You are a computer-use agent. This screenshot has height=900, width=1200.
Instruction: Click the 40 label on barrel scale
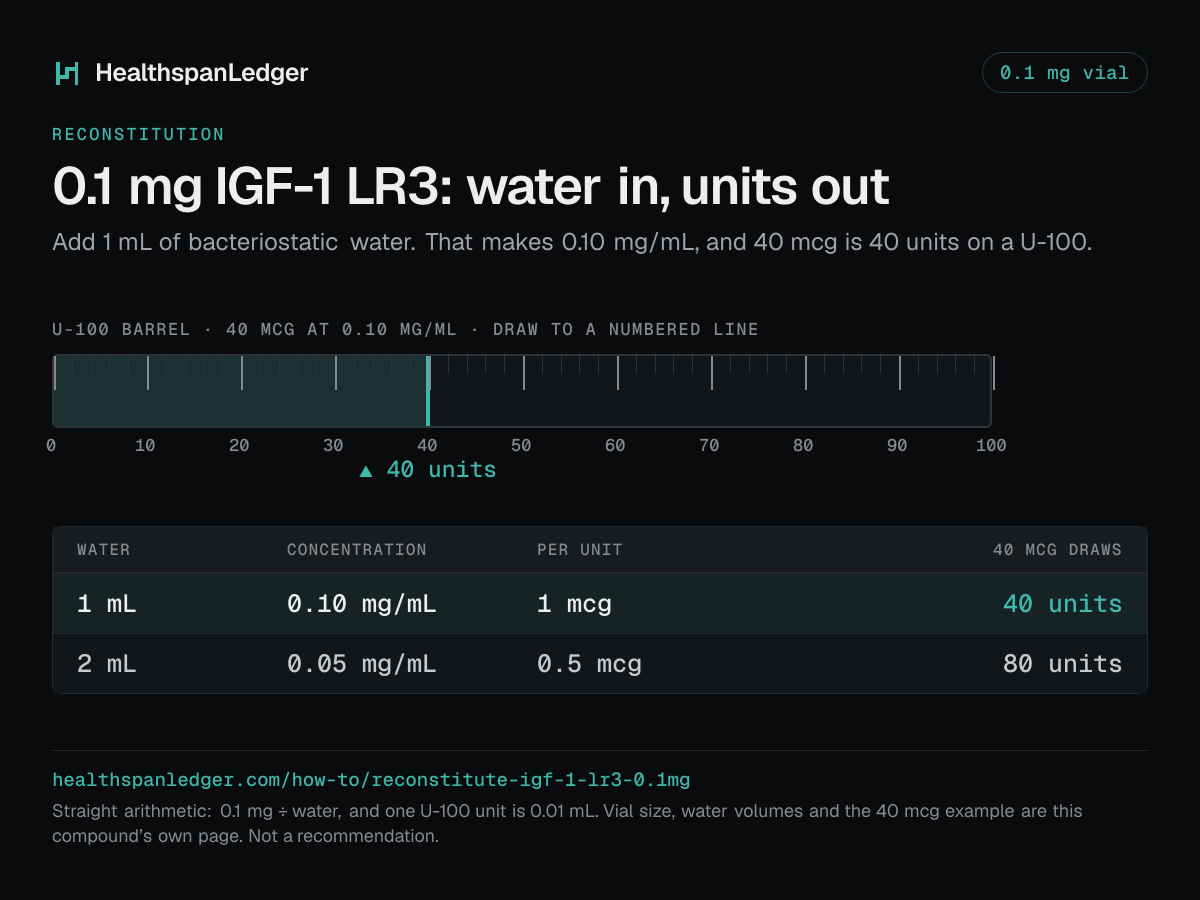pyautogui.click(x=427, y=446)
